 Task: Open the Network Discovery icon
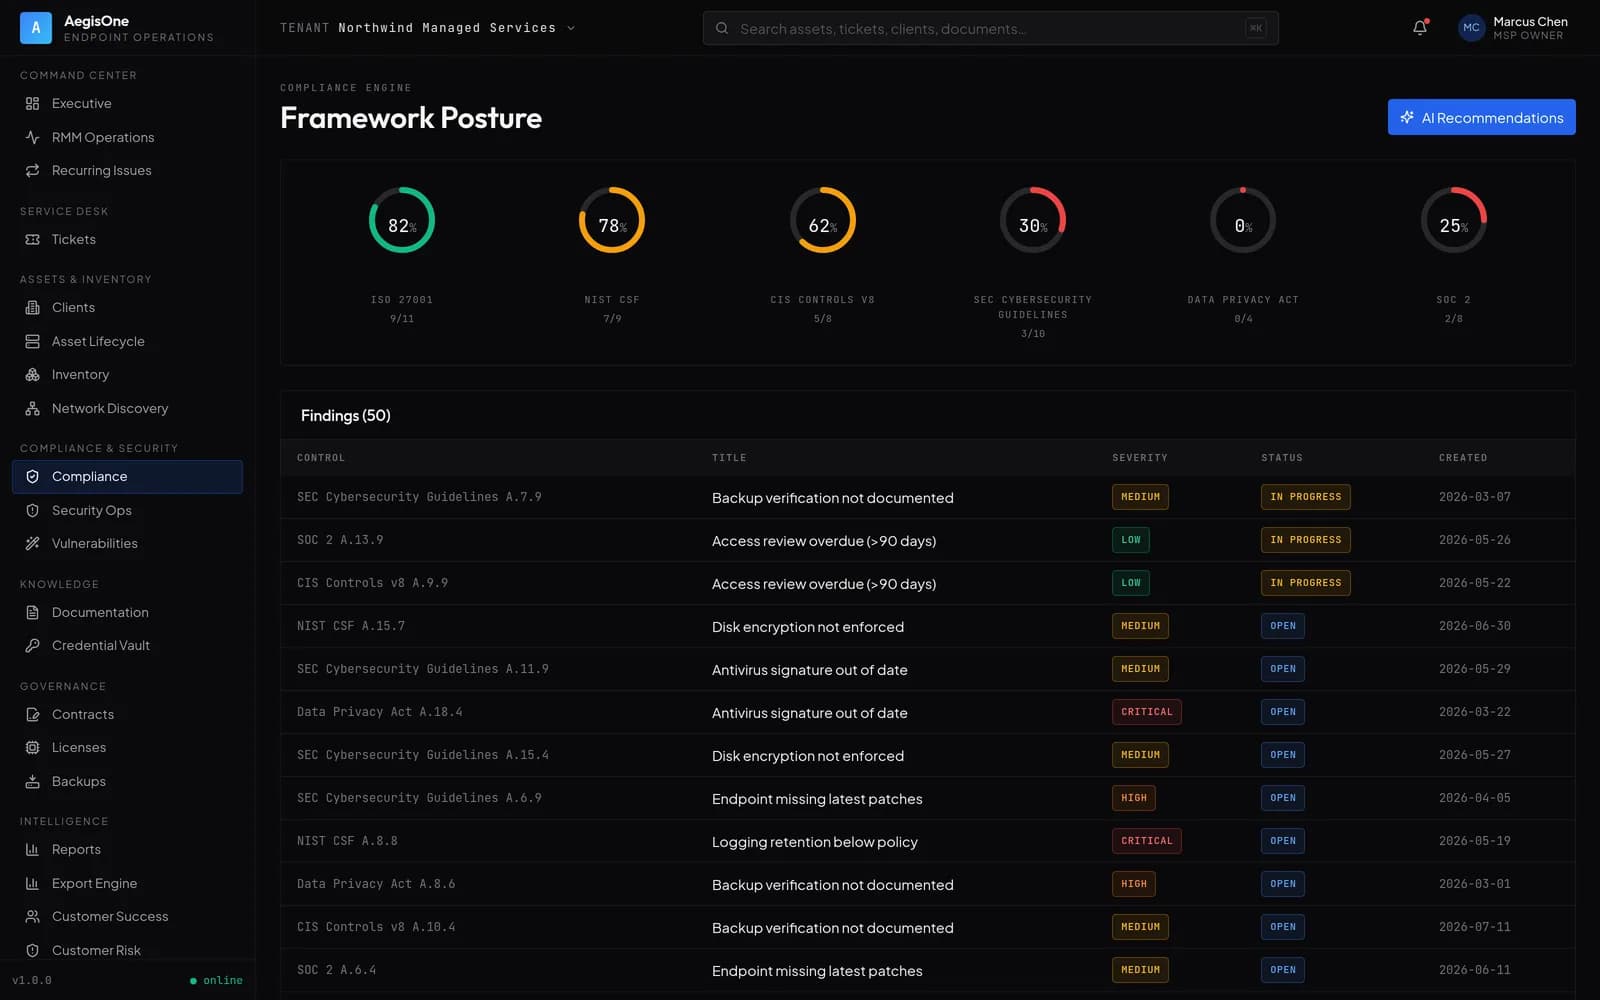point(32,409)
